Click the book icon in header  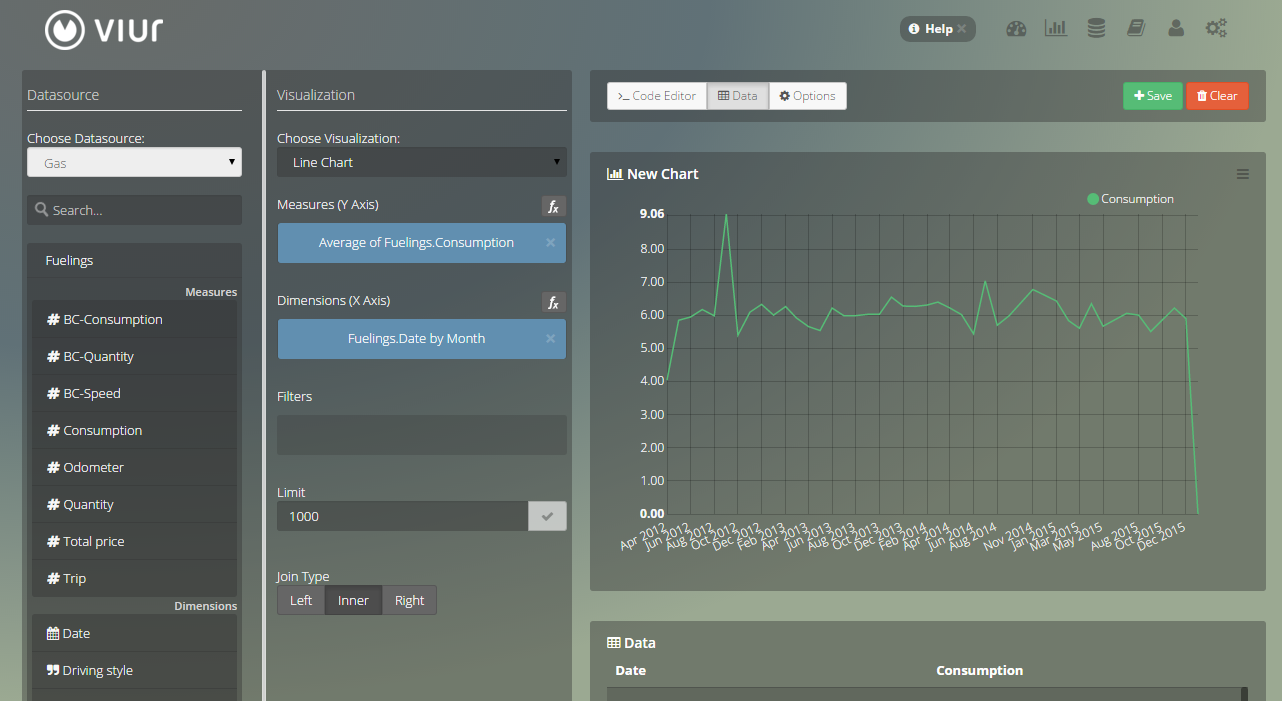coord(1135,29)
